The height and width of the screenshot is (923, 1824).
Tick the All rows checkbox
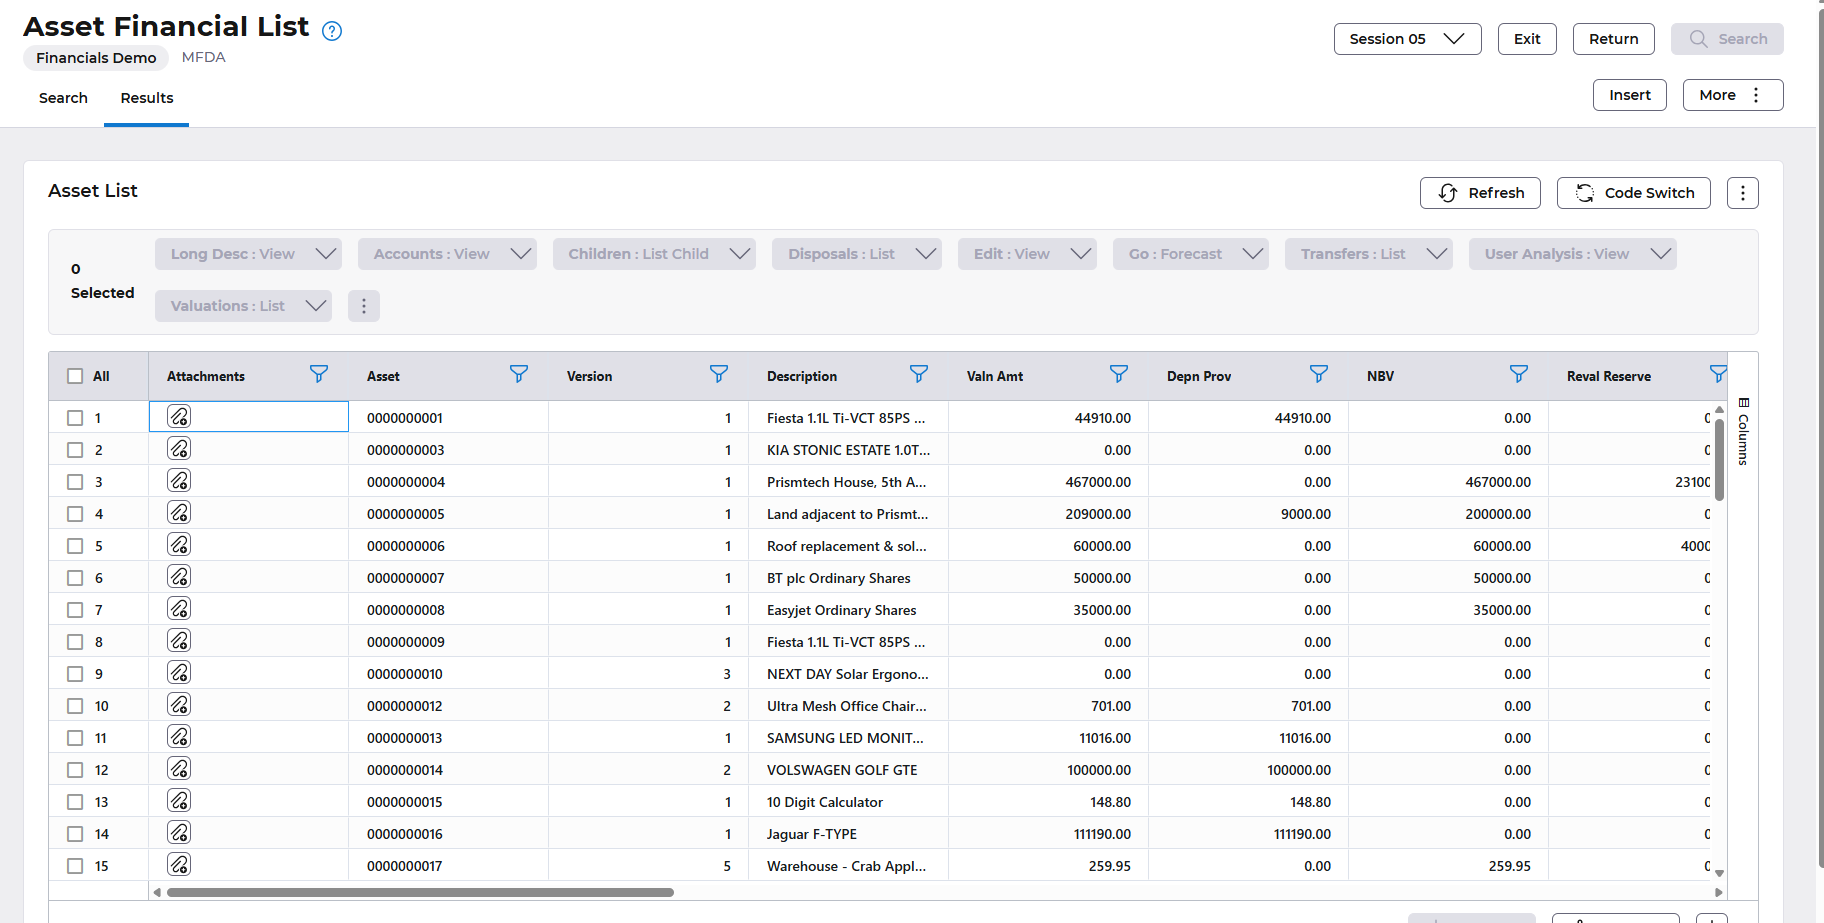click(75, 376)
